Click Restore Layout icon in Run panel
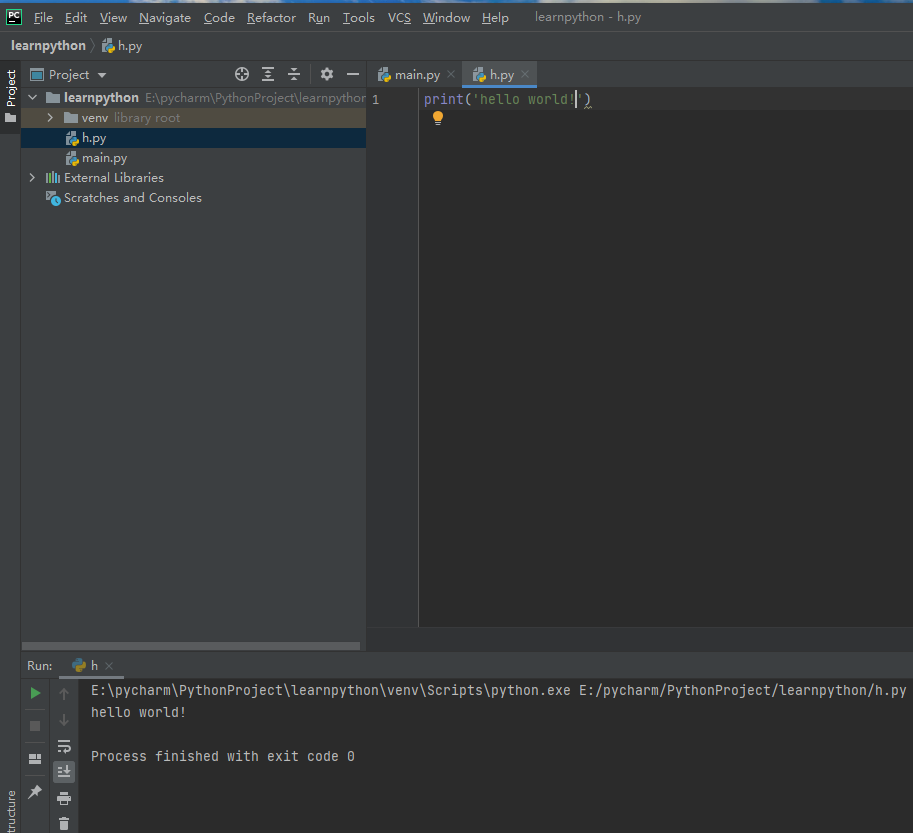Viewport: 913px width, 833px height. [35, 759]
